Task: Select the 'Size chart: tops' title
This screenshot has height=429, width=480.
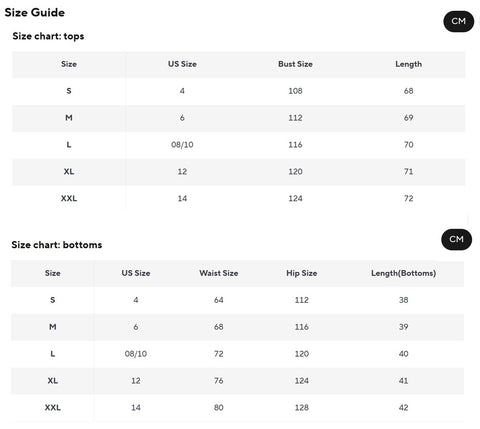Action: pos(48,36)
